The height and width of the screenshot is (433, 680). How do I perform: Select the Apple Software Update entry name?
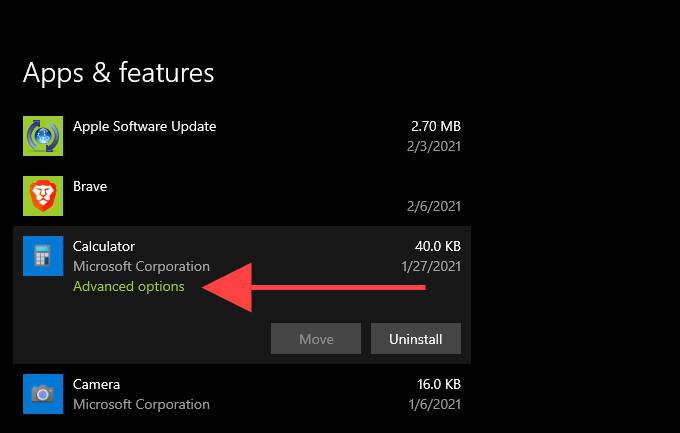click(145, 126)
